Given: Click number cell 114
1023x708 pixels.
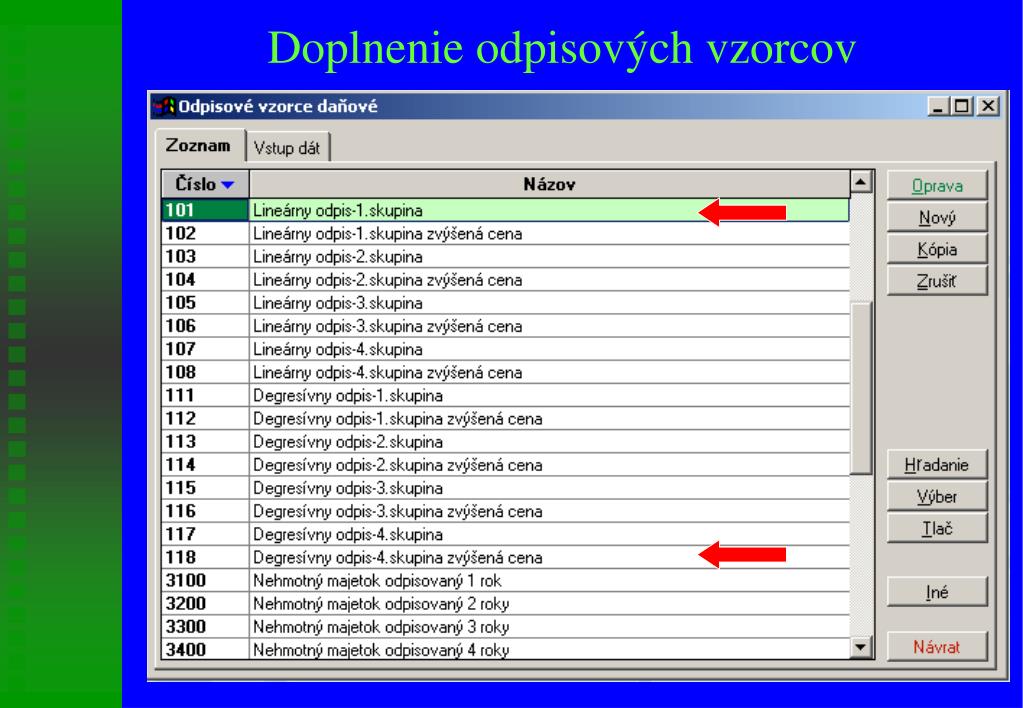Looking at the screenshot, I should pos(205,465).
